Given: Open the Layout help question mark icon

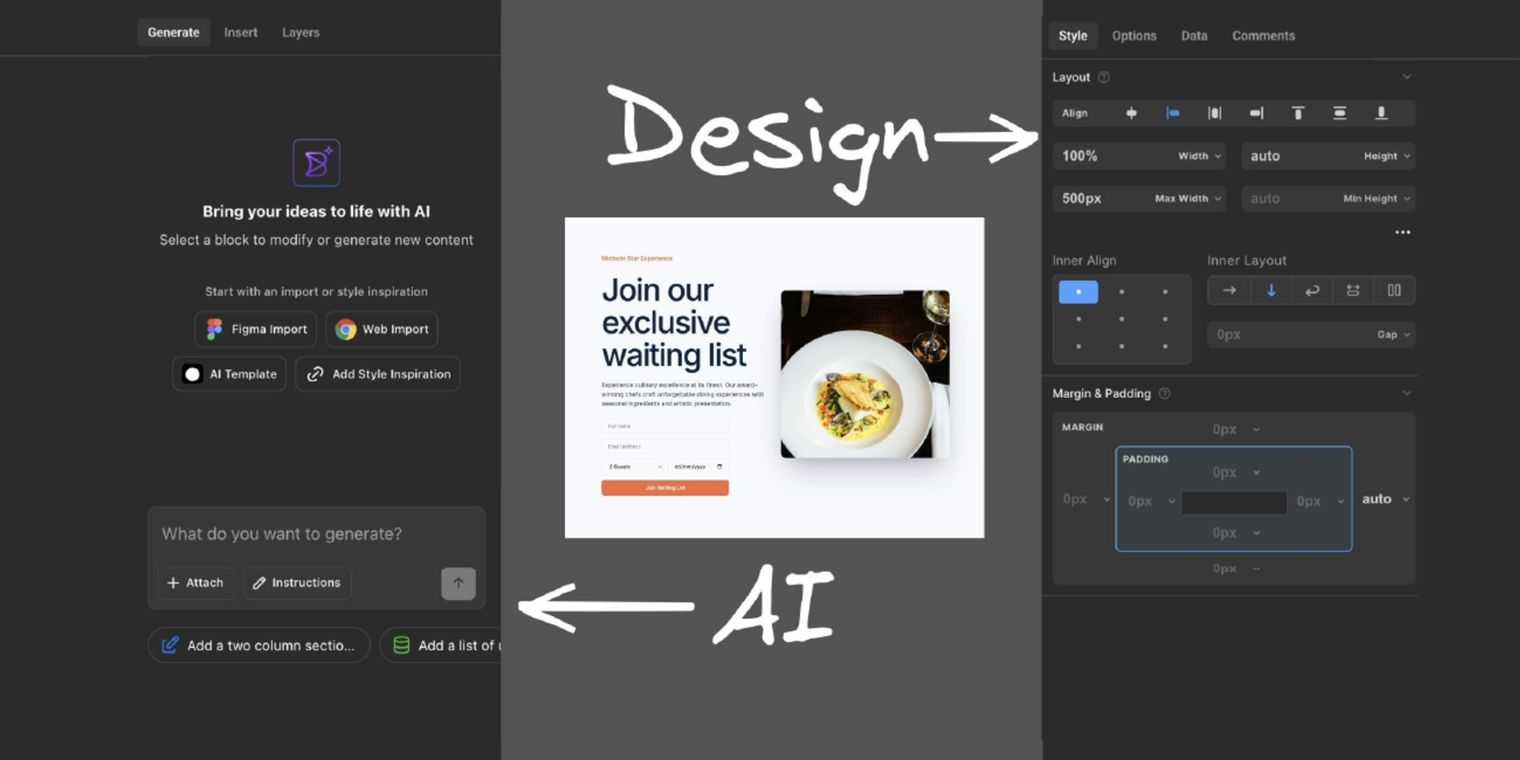Looking at the screenshot, I should pyautogui.click(x=1104, y=77).
